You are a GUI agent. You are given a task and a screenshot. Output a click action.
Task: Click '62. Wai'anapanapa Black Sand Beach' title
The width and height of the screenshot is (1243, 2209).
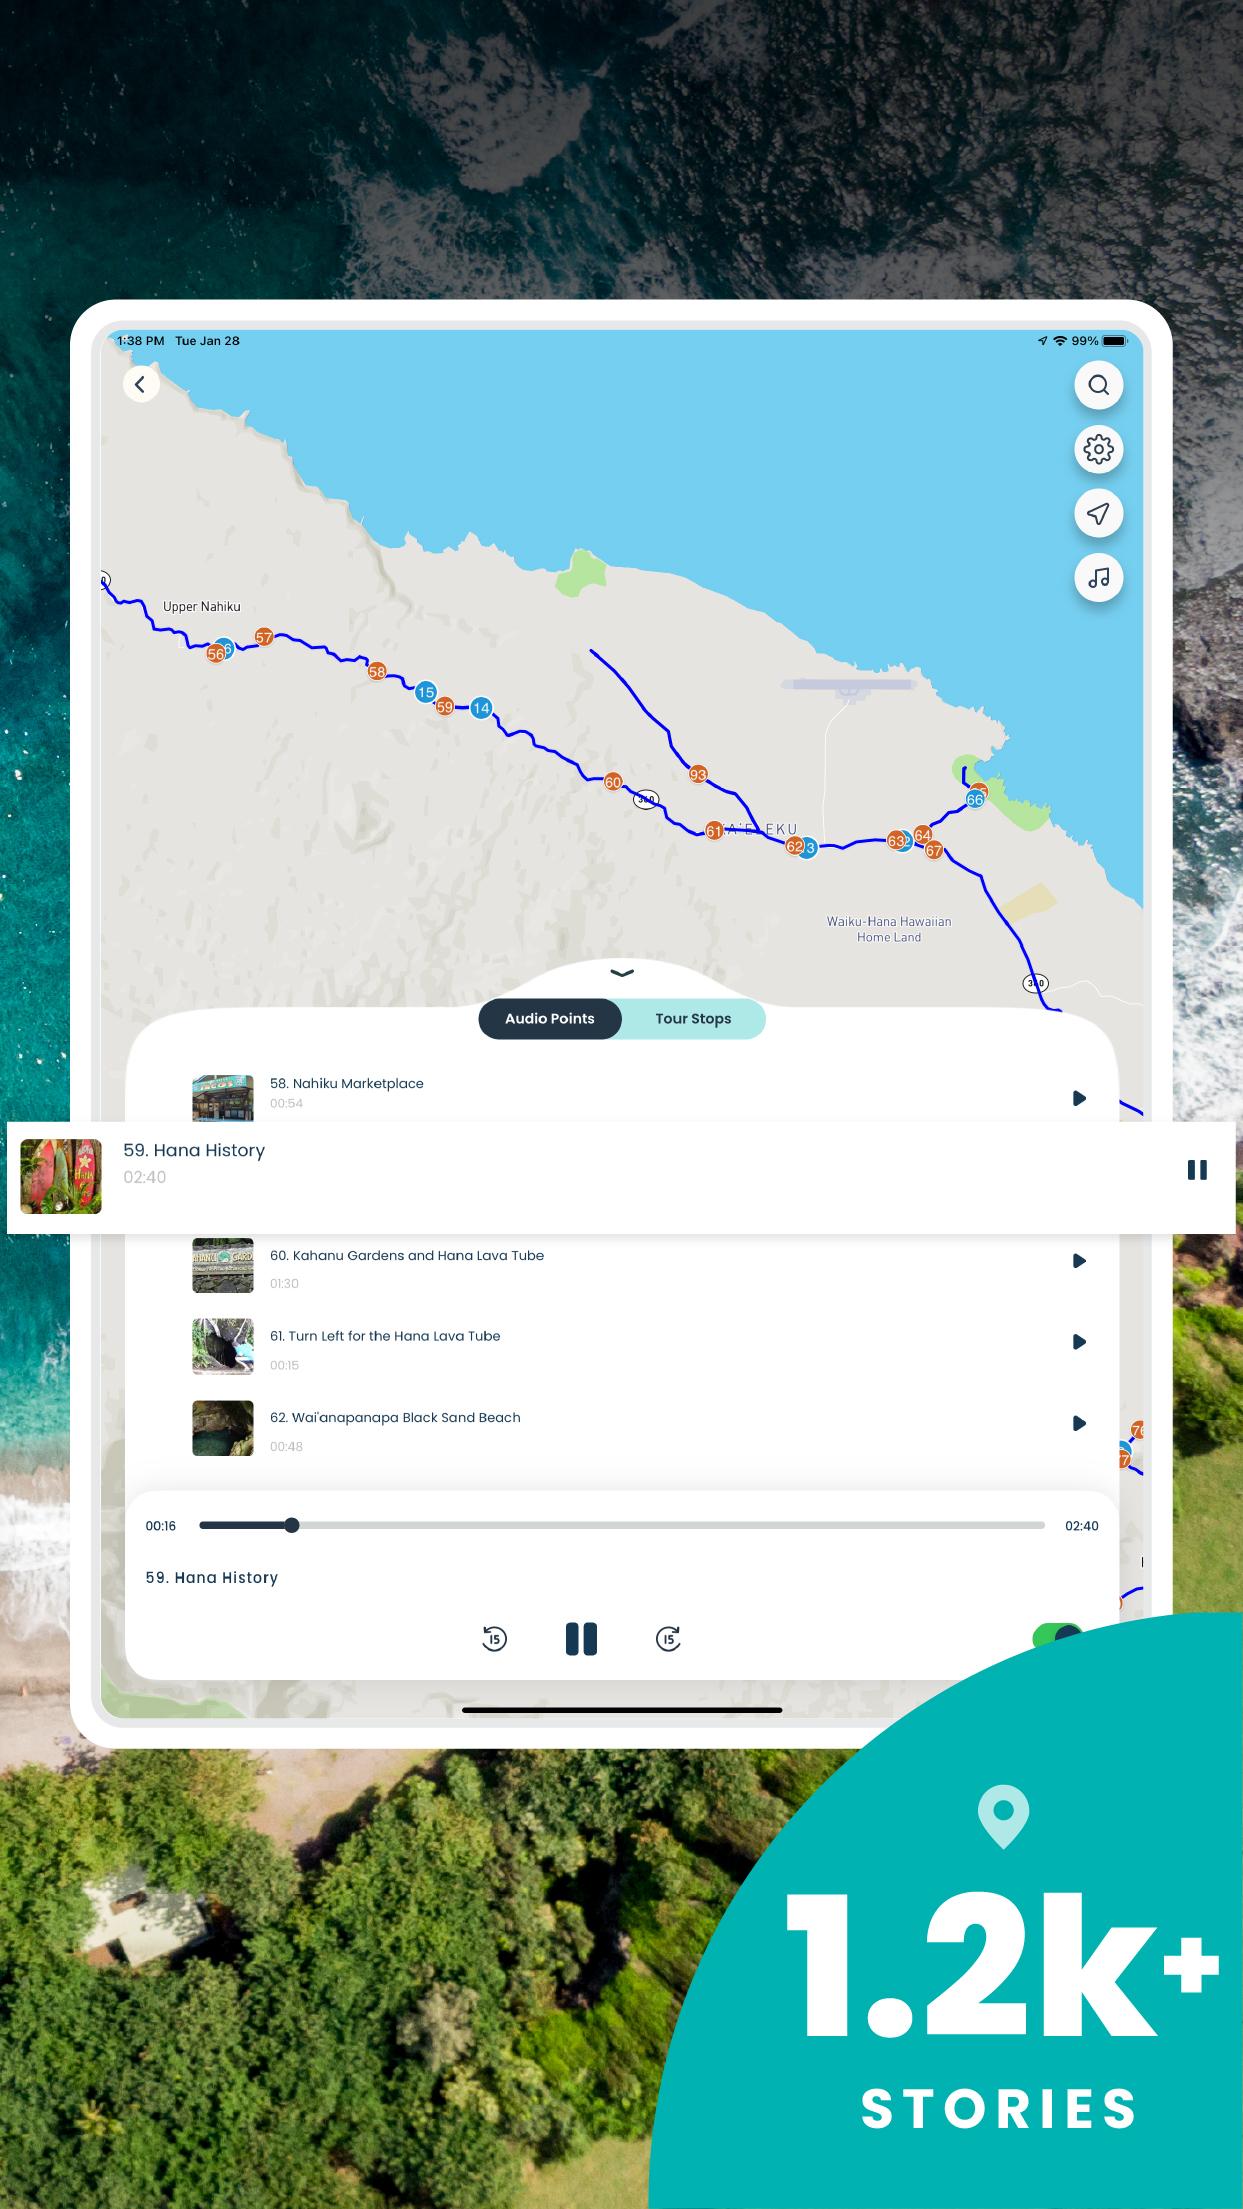[x=395, y=1417]
